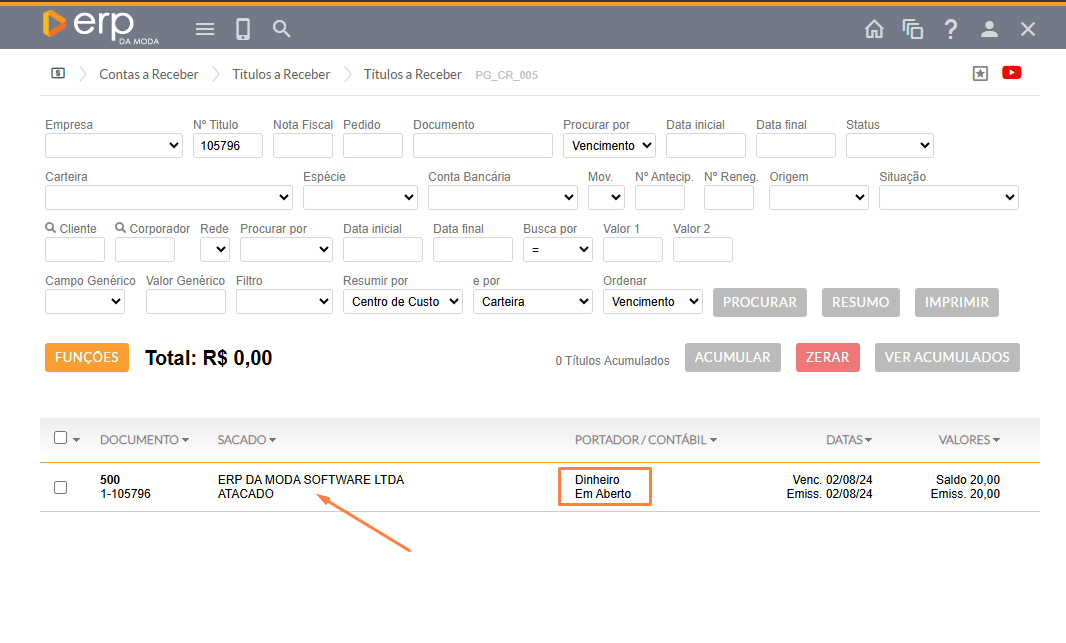The image size is (1066, 643).
Task: Expand the Empresa dropdown
Action: click(x=114, y=146)
